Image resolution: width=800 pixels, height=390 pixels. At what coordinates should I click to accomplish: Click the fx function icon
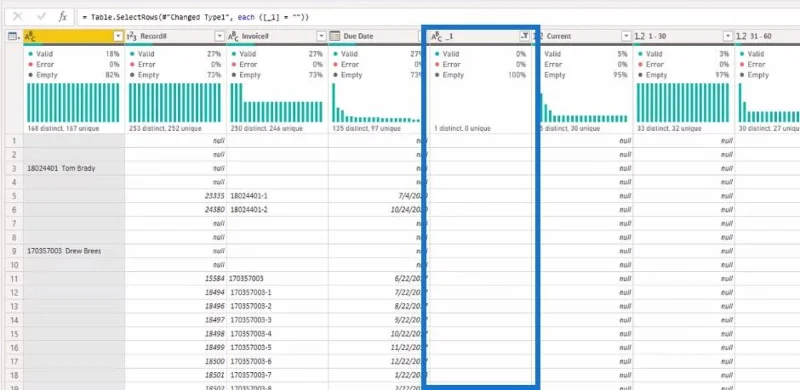click(x=63, y=17)
